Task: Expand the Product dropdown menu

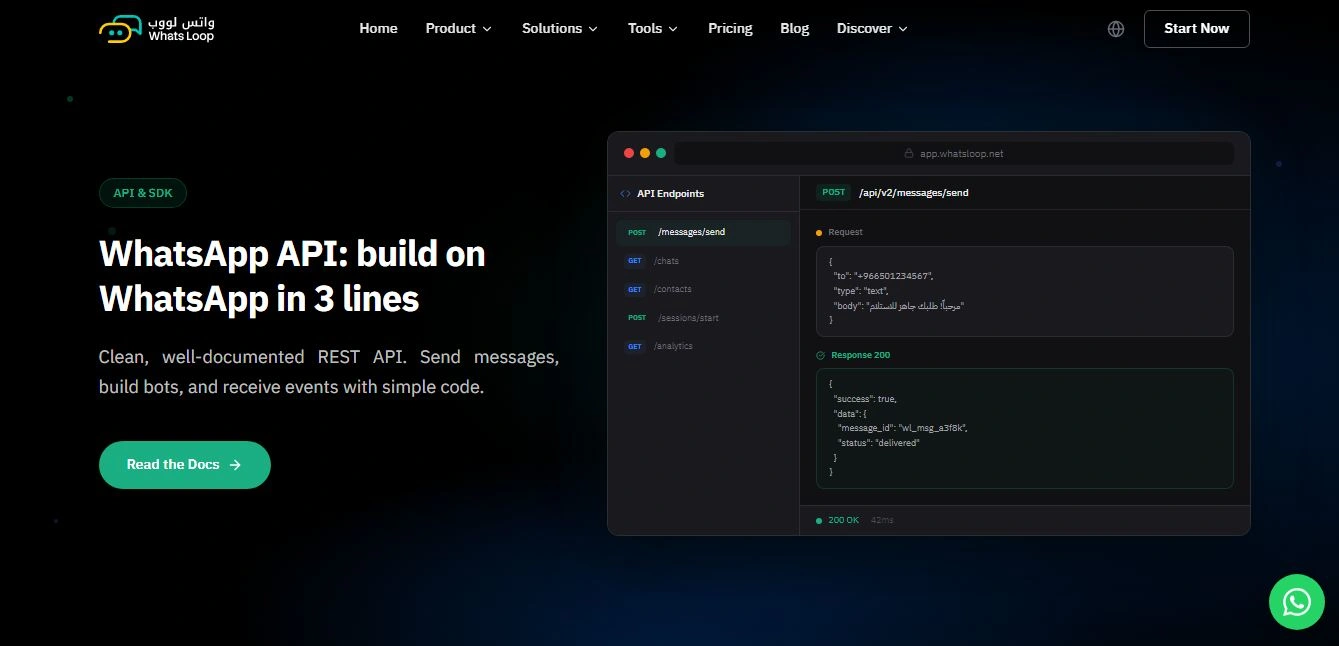Action: [x=459, y=29]
